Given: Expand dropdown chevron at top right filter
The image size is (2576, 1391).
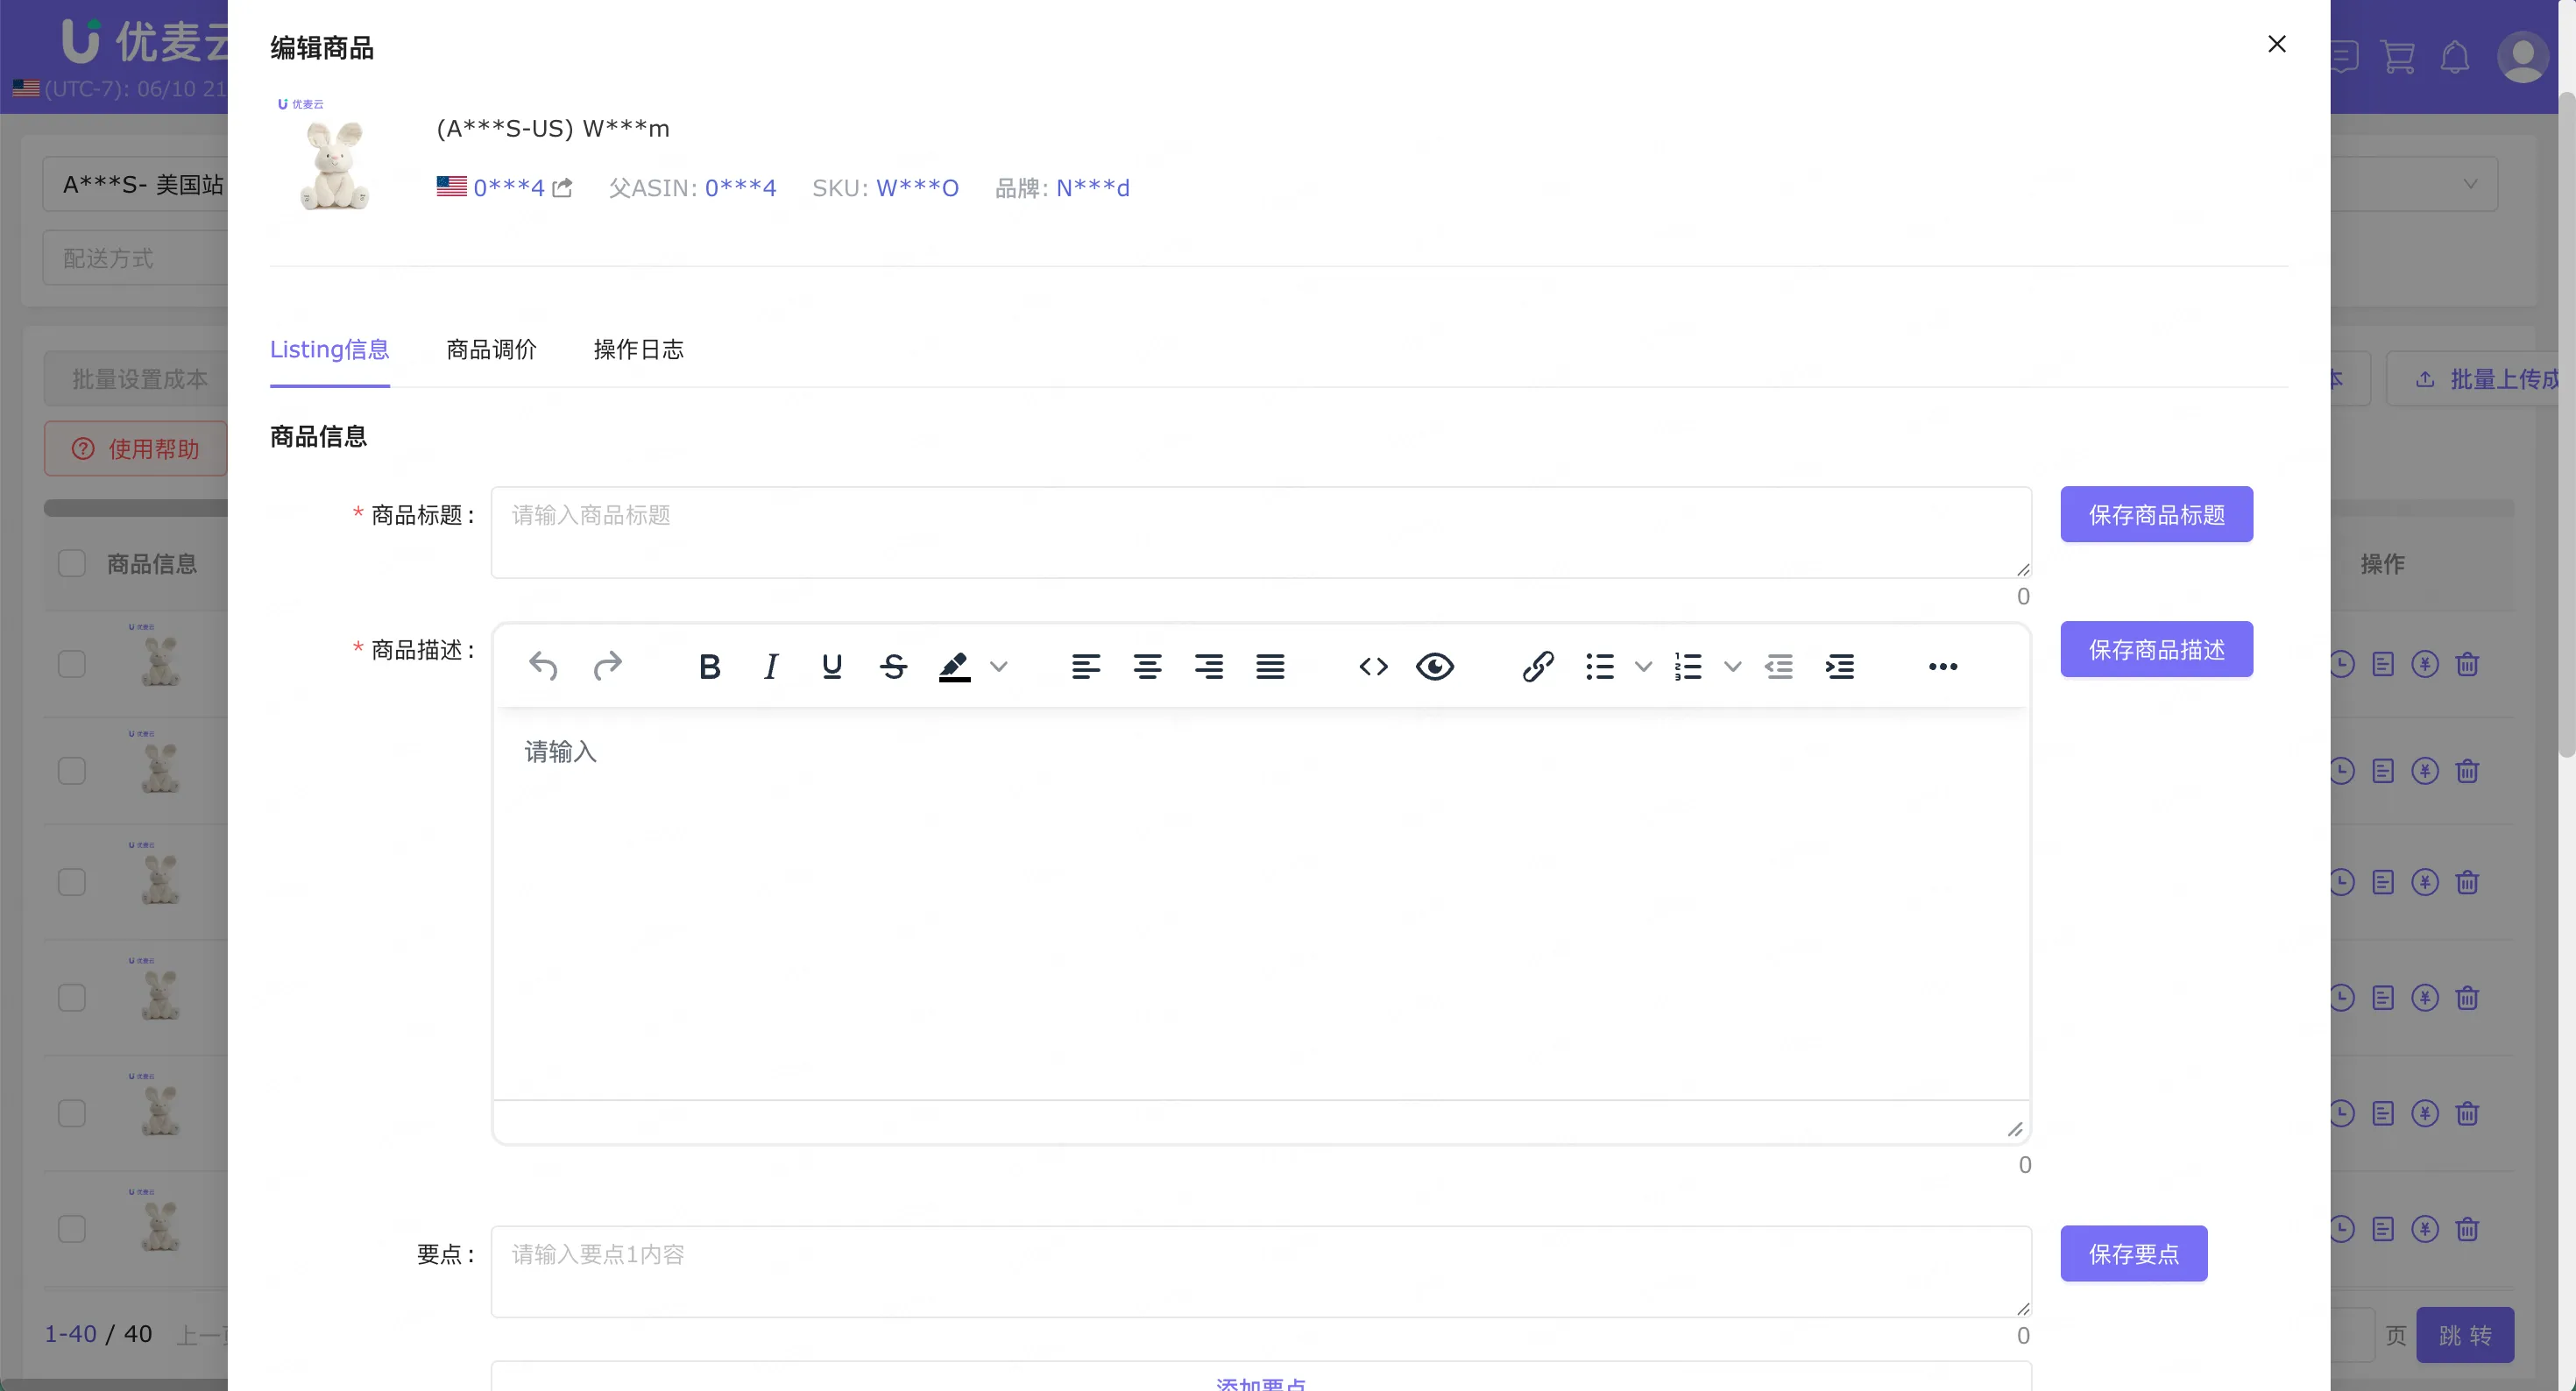Looking at the screenshot, I should (2469, 184).
